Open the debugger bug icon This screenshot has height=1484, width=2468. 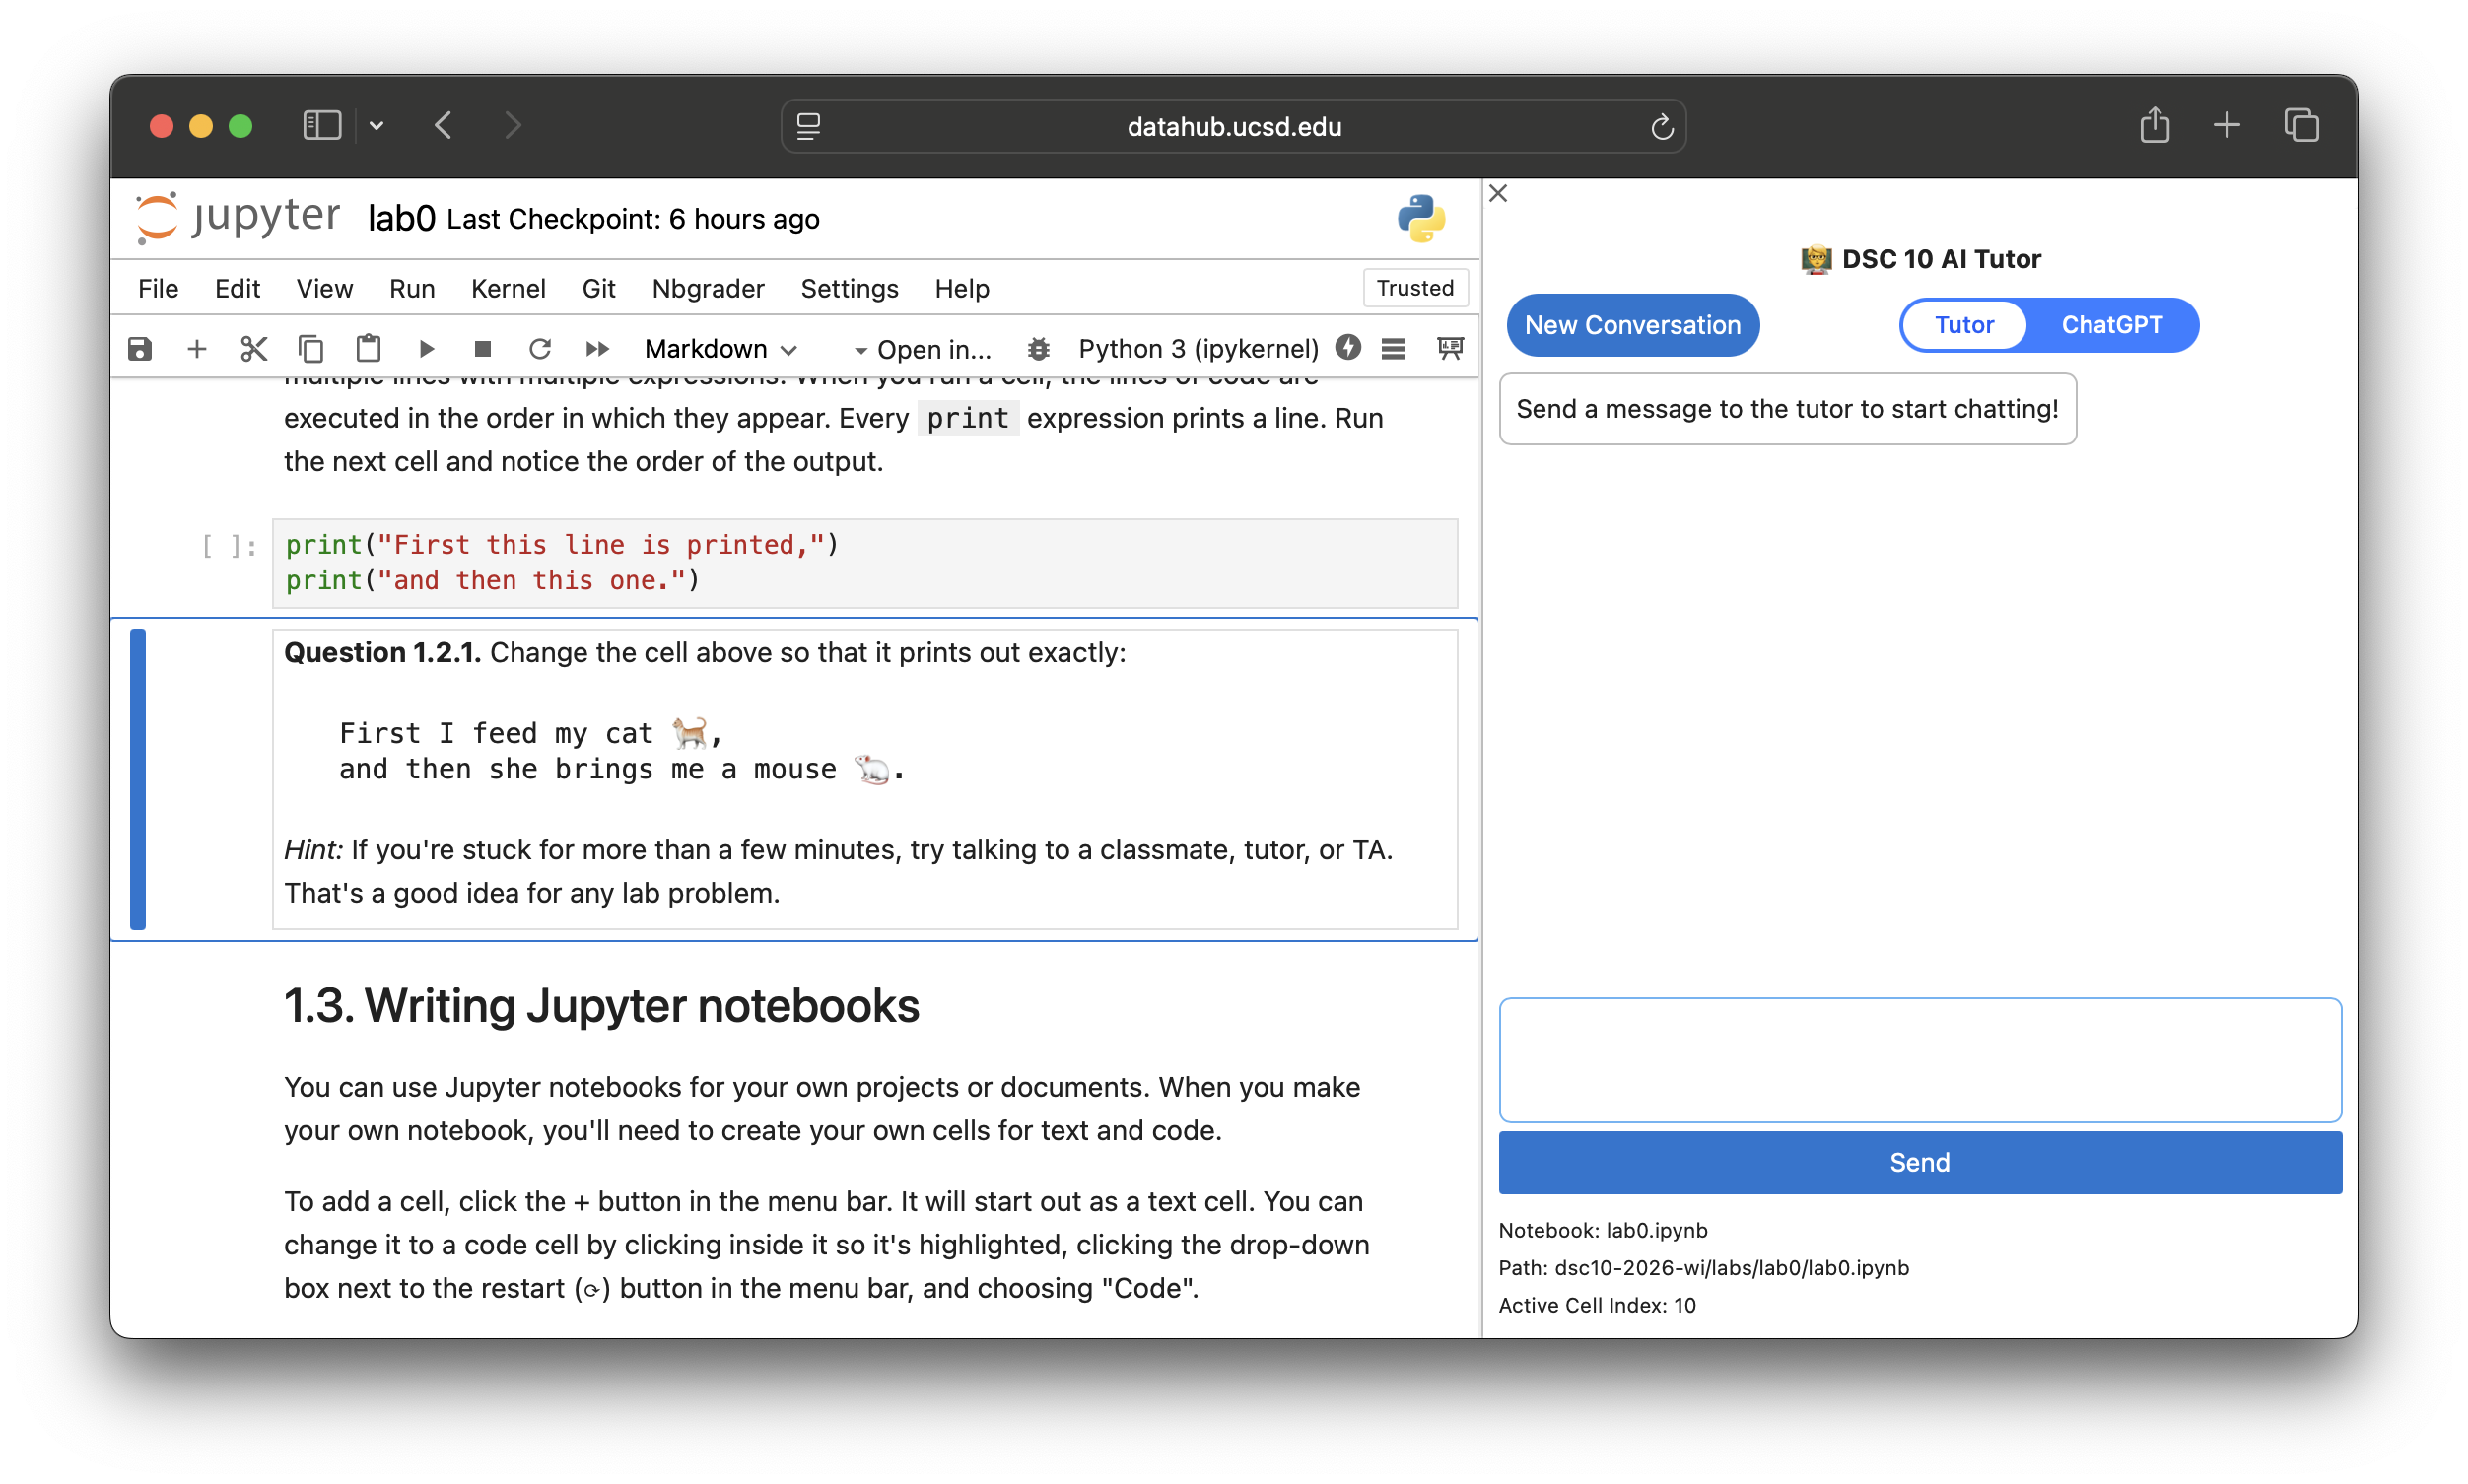pos(1038,349)
